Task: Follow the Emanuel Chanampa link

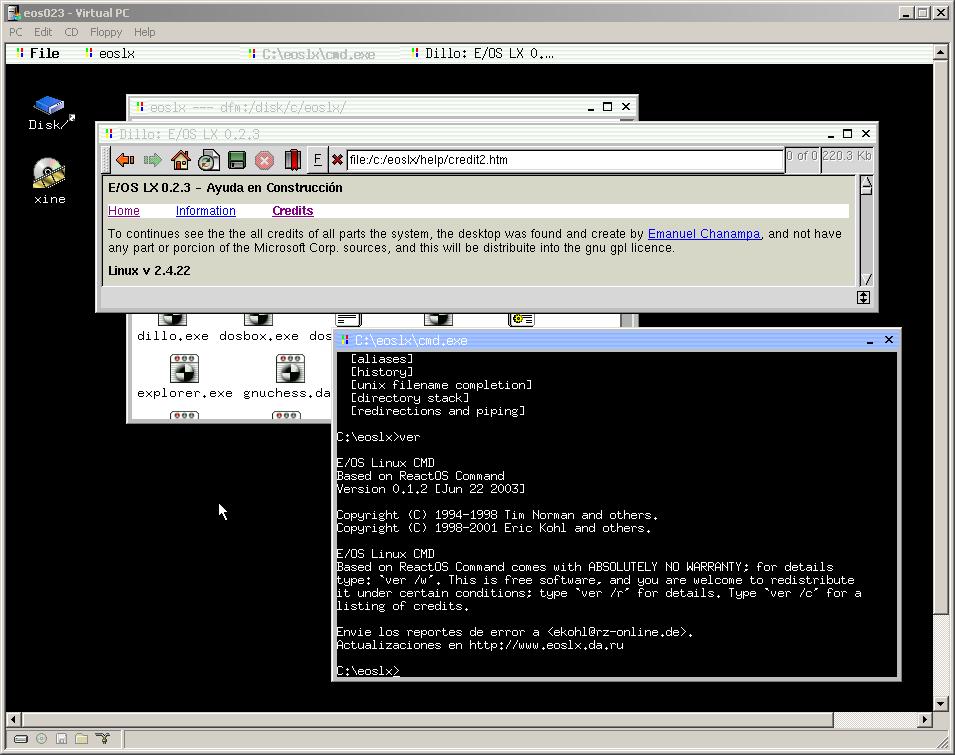Action: tap(703, 234)
